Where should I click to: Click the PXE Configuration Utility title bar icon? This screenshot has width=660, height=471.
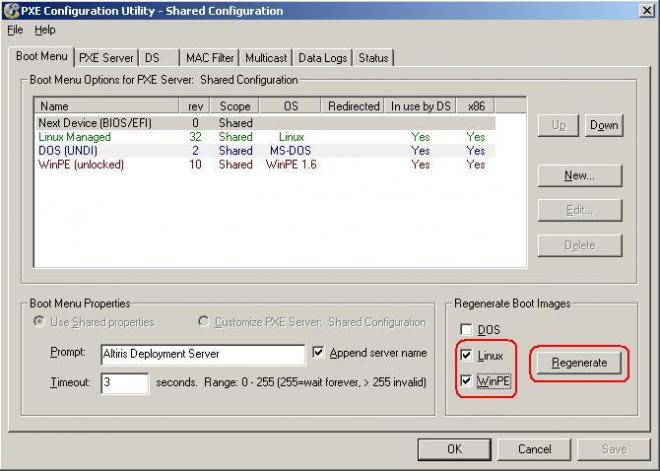click(x=11, y=11)
